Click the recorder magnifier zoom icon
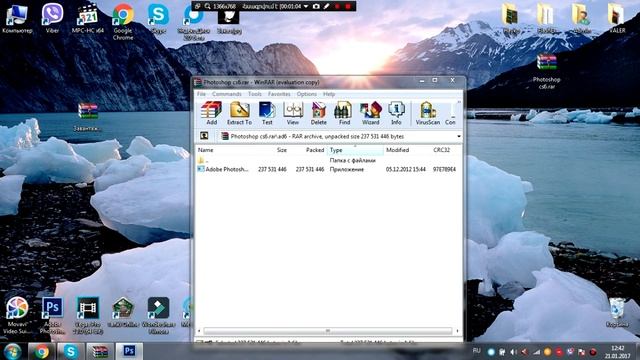640x360 pixels. tap(208, 6)
